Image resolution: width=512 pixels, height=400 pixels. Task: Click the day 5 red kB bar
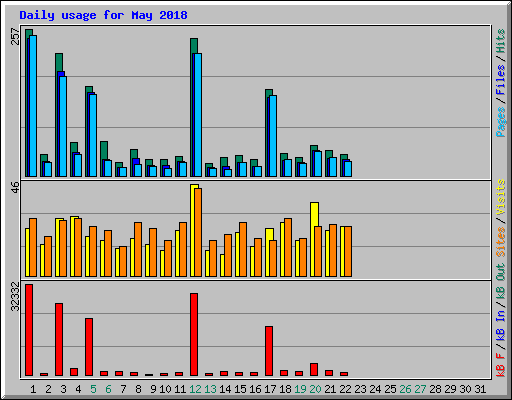[x=89, y=347]
